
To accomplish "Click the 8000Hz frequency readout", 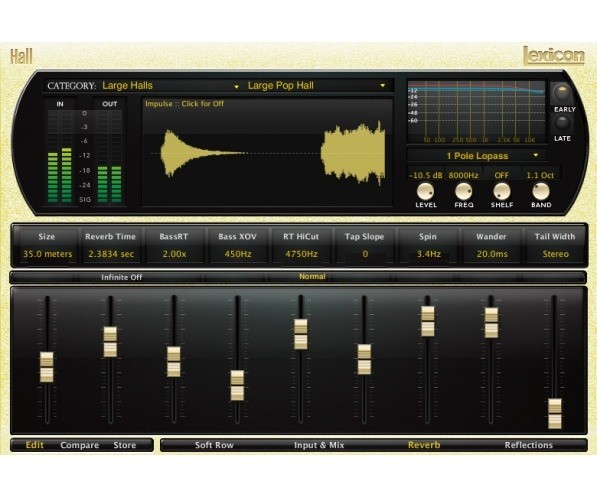I will (463, 175).
